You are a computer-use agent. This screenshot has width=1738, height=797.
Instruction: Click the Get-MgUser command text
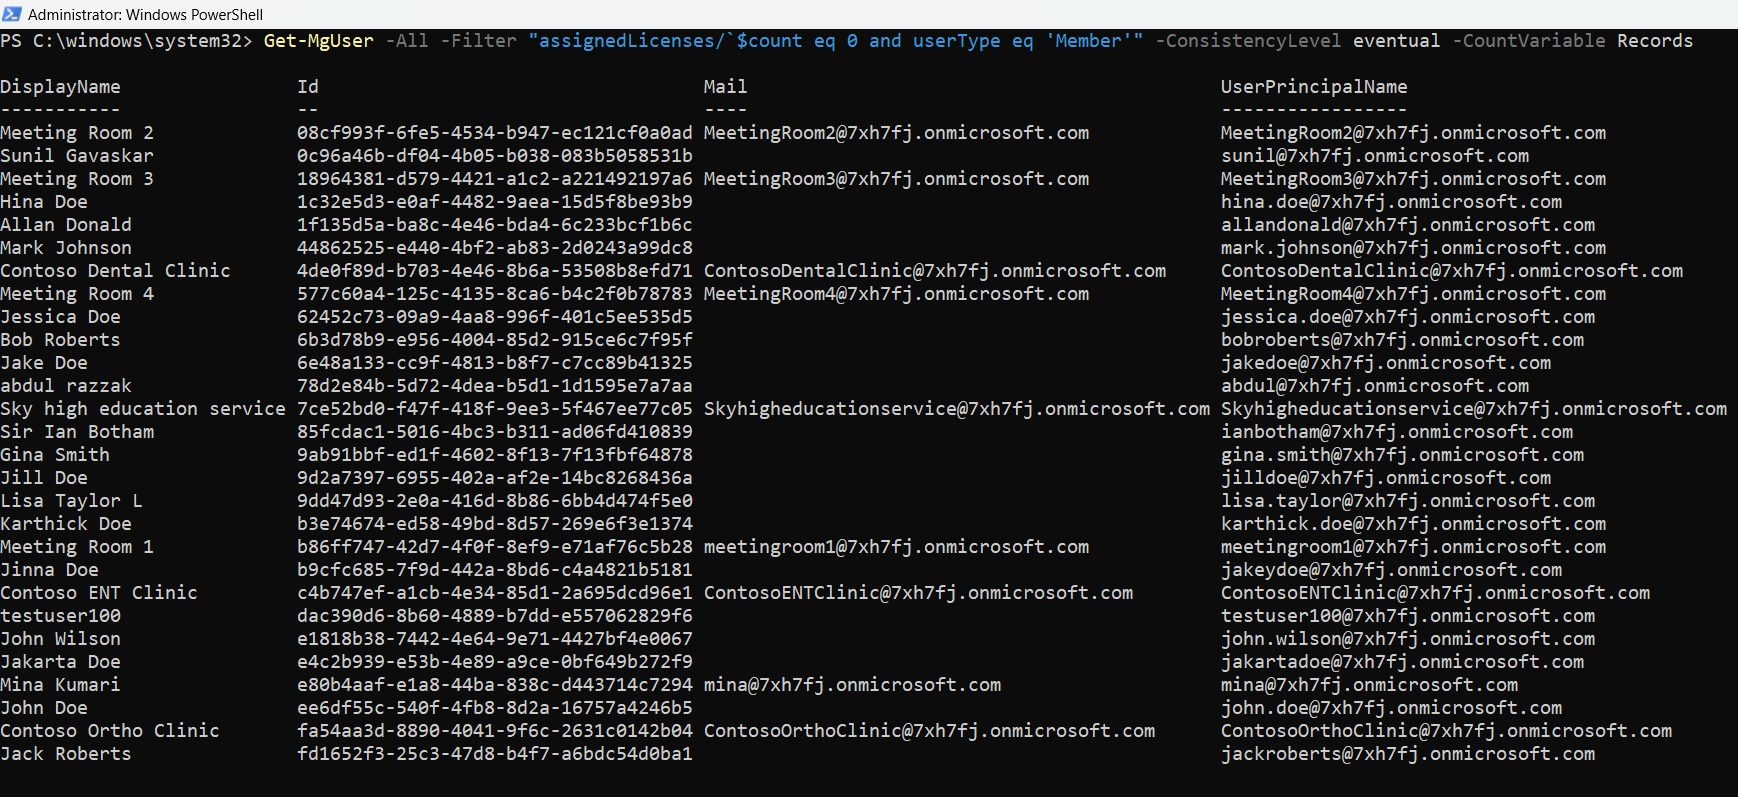tap(319, 41)
